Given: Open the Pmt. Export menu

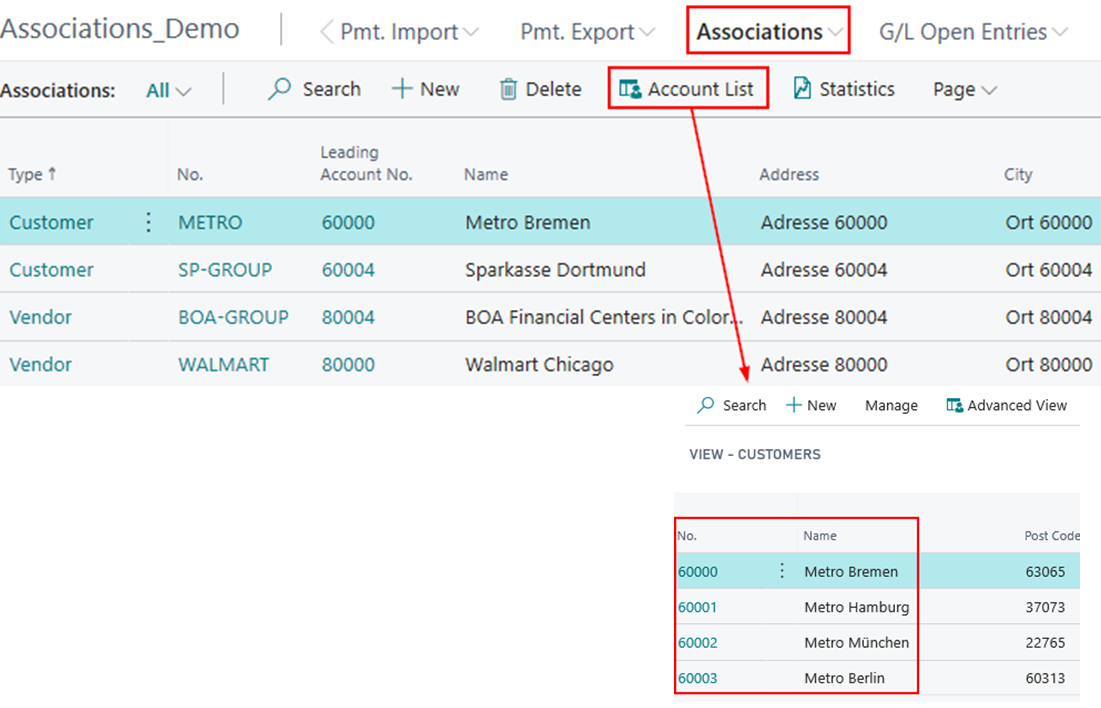Looking at the screenshot, I should (587, 32).
